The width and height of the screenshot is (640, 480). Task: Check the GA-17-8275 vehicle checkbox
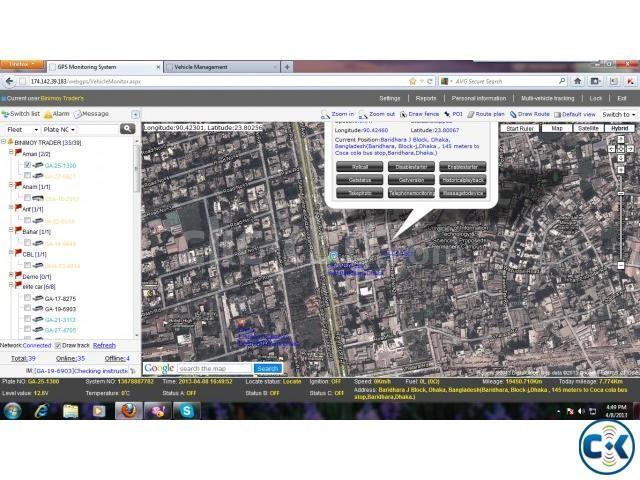[x=28, y=299]
